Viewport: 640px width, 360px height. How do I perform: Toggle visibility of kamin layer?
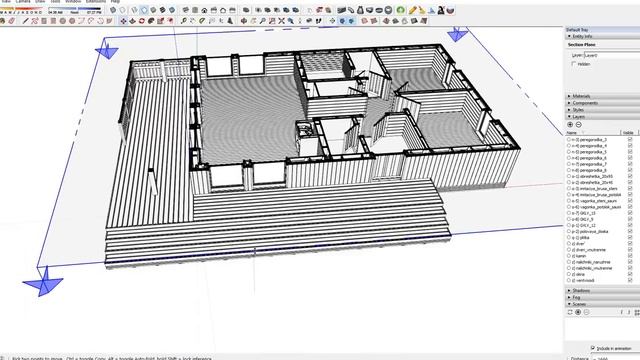[x=630, y=256]
